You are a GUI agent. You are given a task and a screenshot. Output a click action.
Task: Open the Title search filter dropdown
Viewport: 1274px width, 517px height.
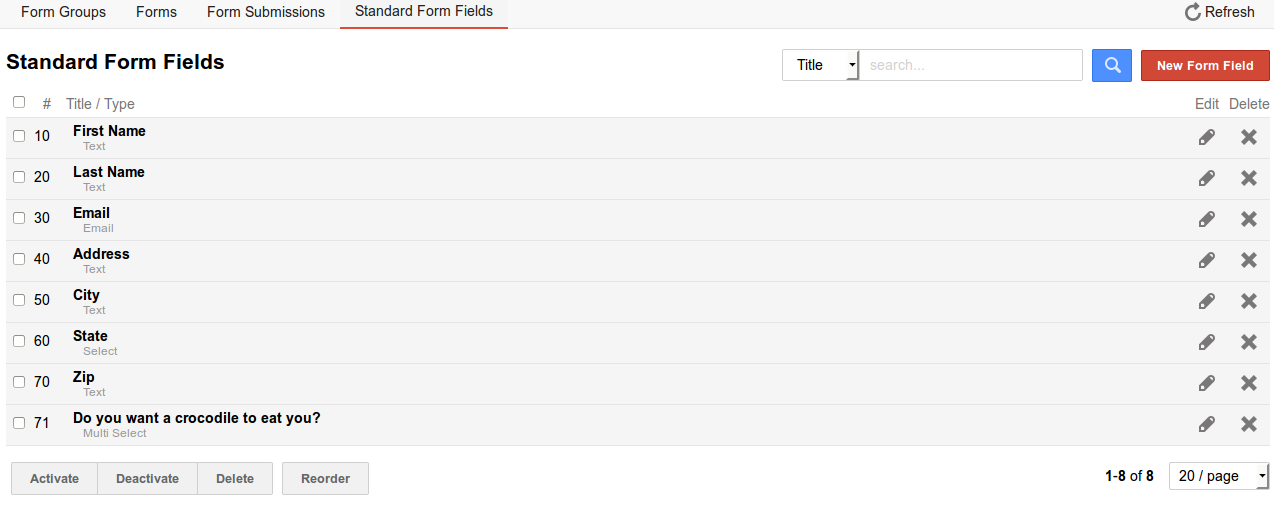click(820, 65)
